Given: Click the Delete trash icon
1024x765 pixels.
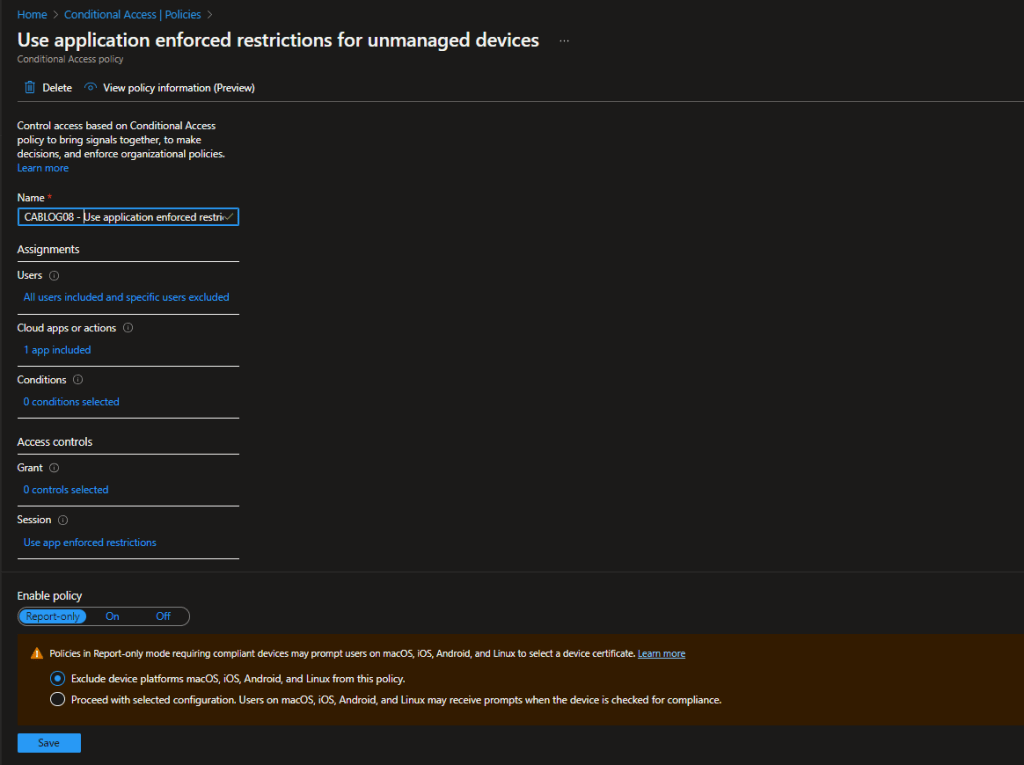Looking at the screenshot, I should pos(30,88).
